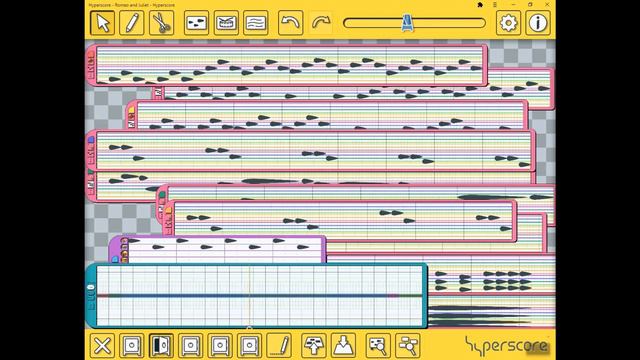Click the magnifier over blocks zoom icon

408,346
